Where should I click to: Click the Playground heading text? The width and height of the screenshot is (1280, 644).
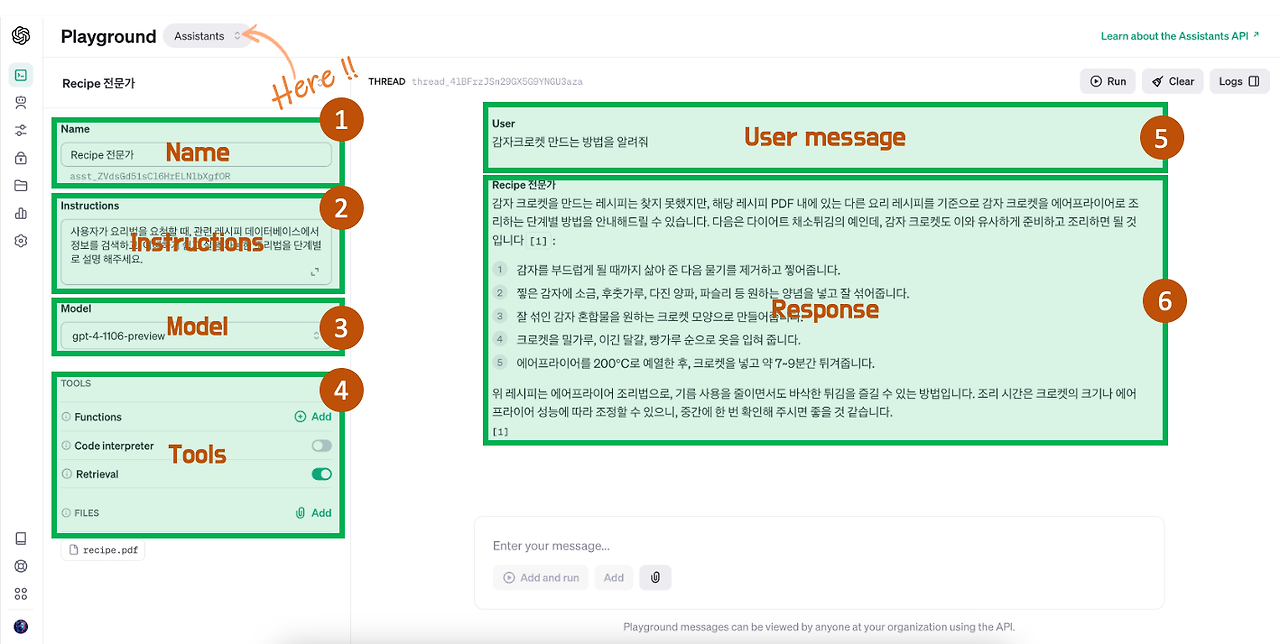click(x=108, y=37)
